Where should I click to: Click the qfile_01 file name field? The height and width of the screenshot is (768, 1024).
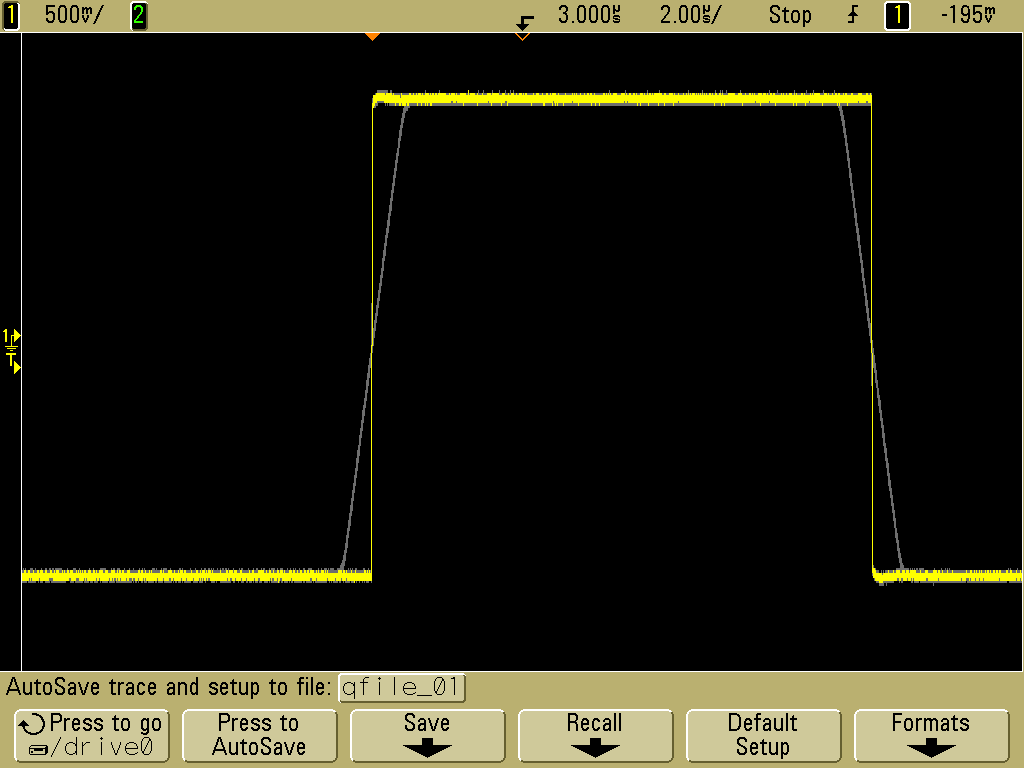(402, 688)
